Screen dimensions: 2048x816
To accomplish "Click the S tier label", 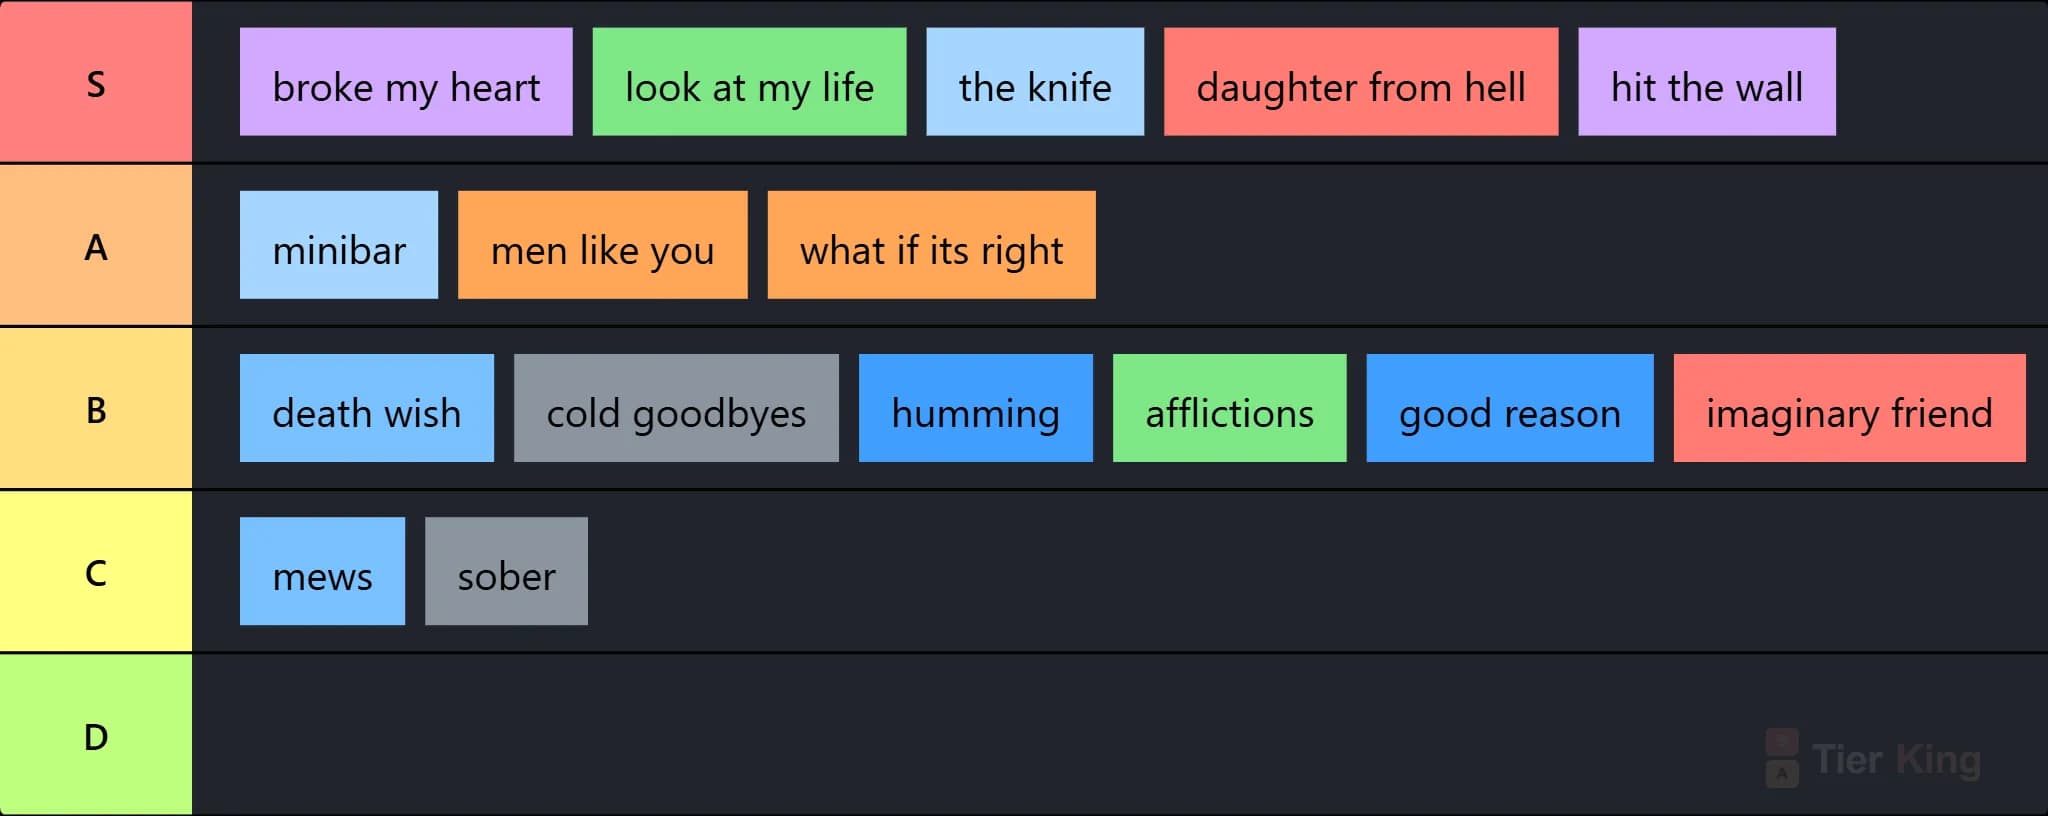I will 96,82.
